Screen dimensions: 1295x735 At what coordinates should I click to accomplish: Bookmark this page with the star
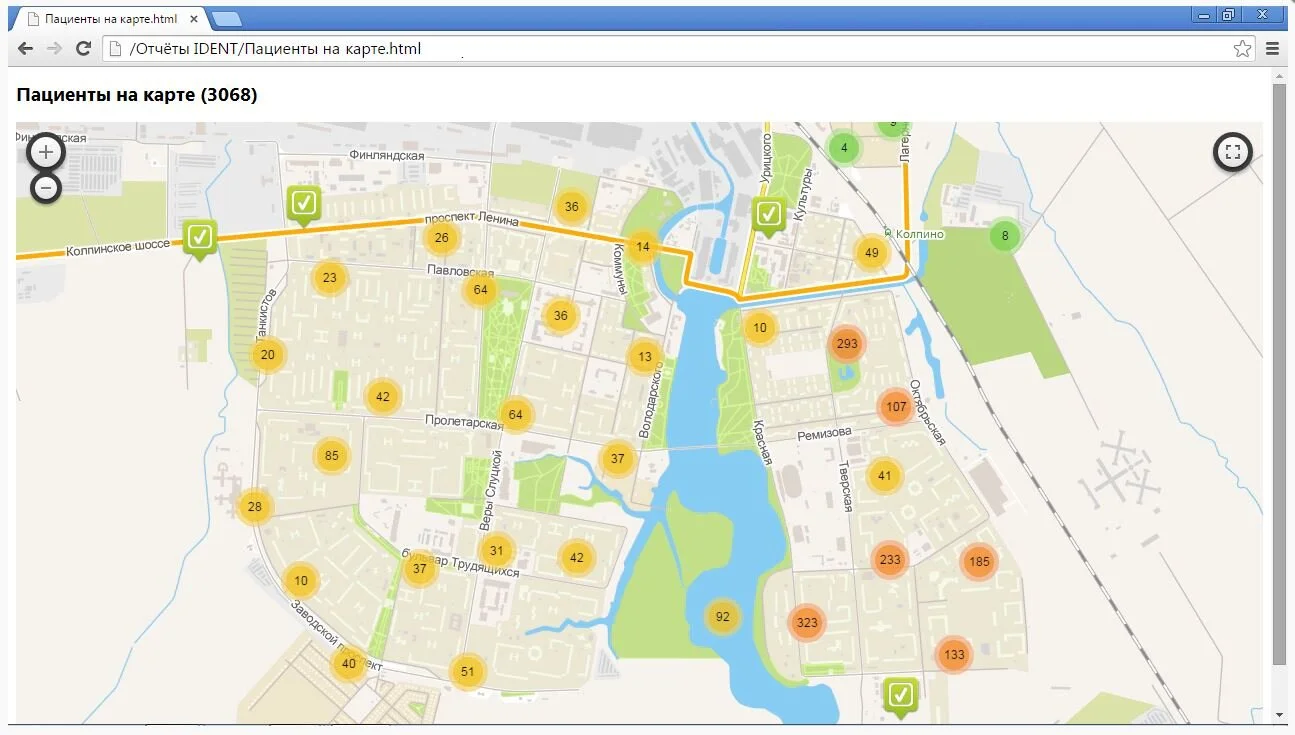[1242, 49]
